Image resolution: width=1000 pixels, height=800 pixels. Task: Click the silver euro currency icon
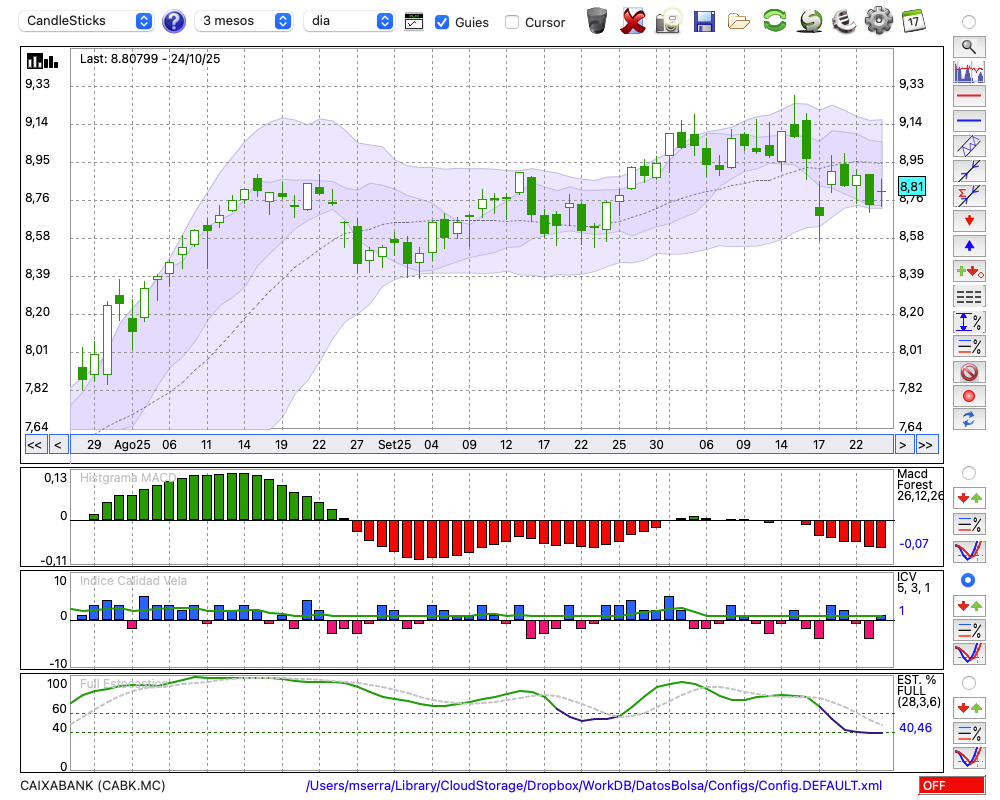pos(844,20)
